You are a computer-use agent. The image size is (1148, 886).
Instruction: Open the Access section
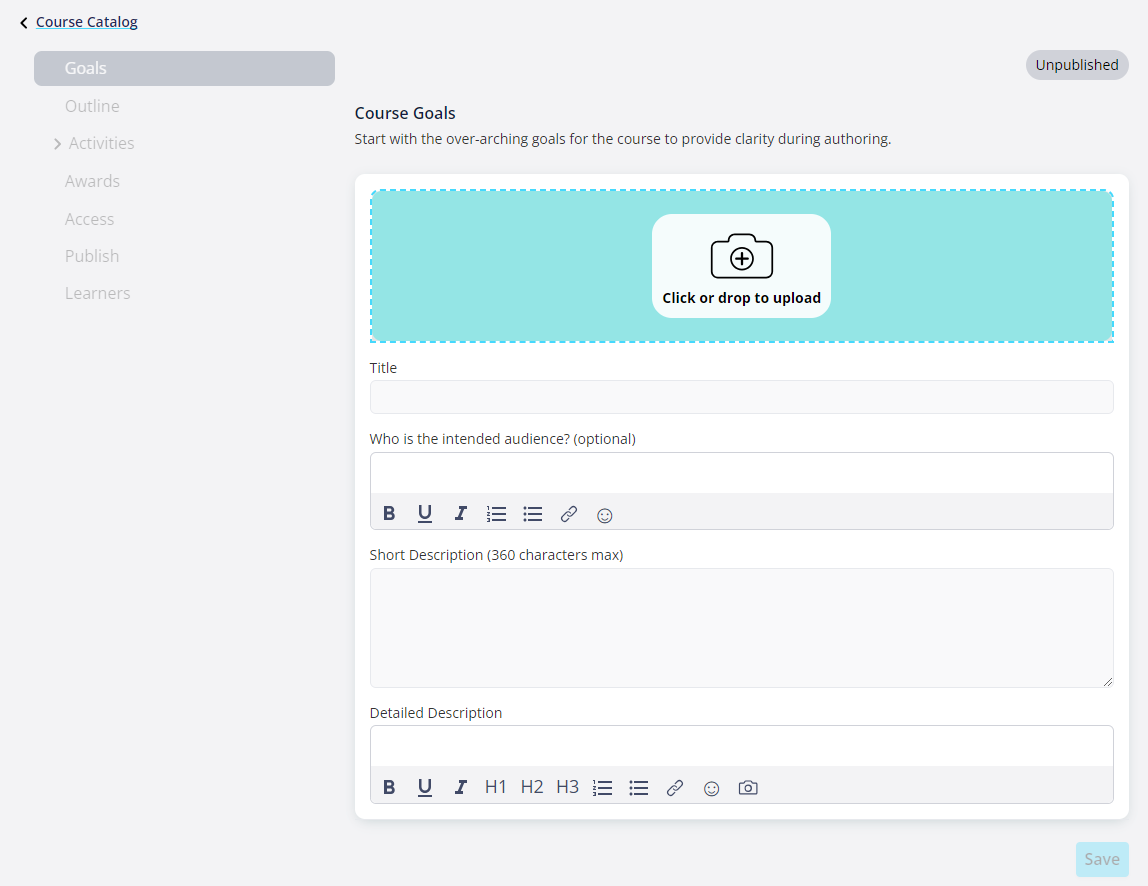[x=89, y=219]
